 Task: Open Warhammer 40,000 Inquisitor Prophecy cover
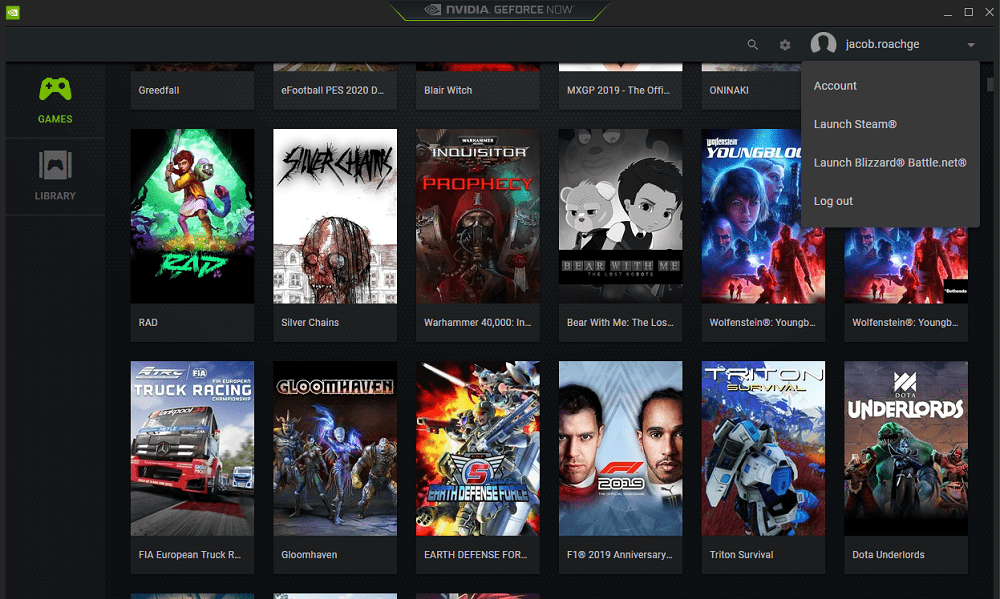[x=478, y=216]
